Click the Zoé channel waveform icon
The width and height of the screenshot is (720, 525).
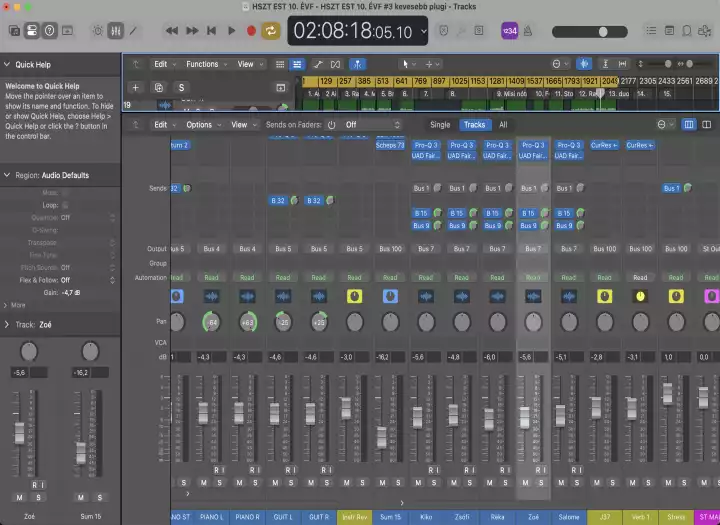coord(533,297)
